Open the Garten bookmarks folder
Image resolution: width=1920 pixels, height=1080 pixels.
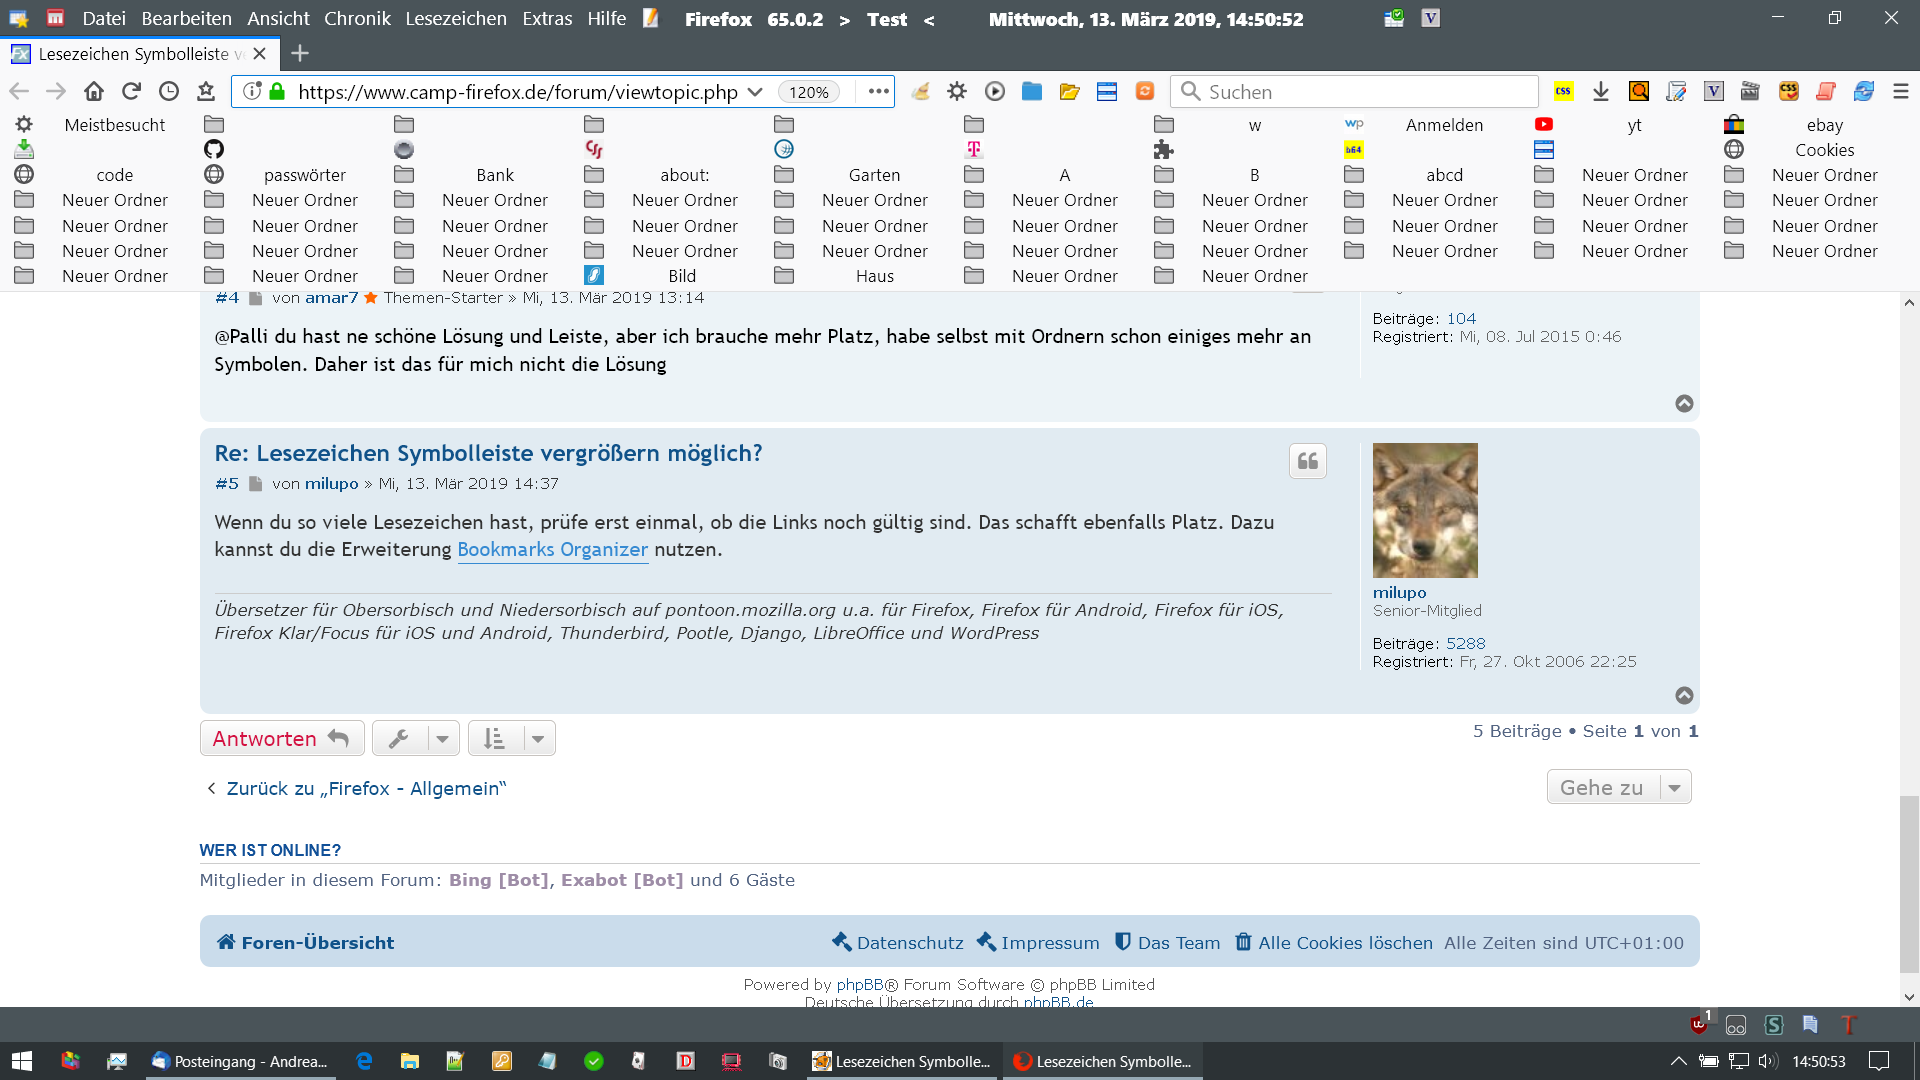click(873, 175)
